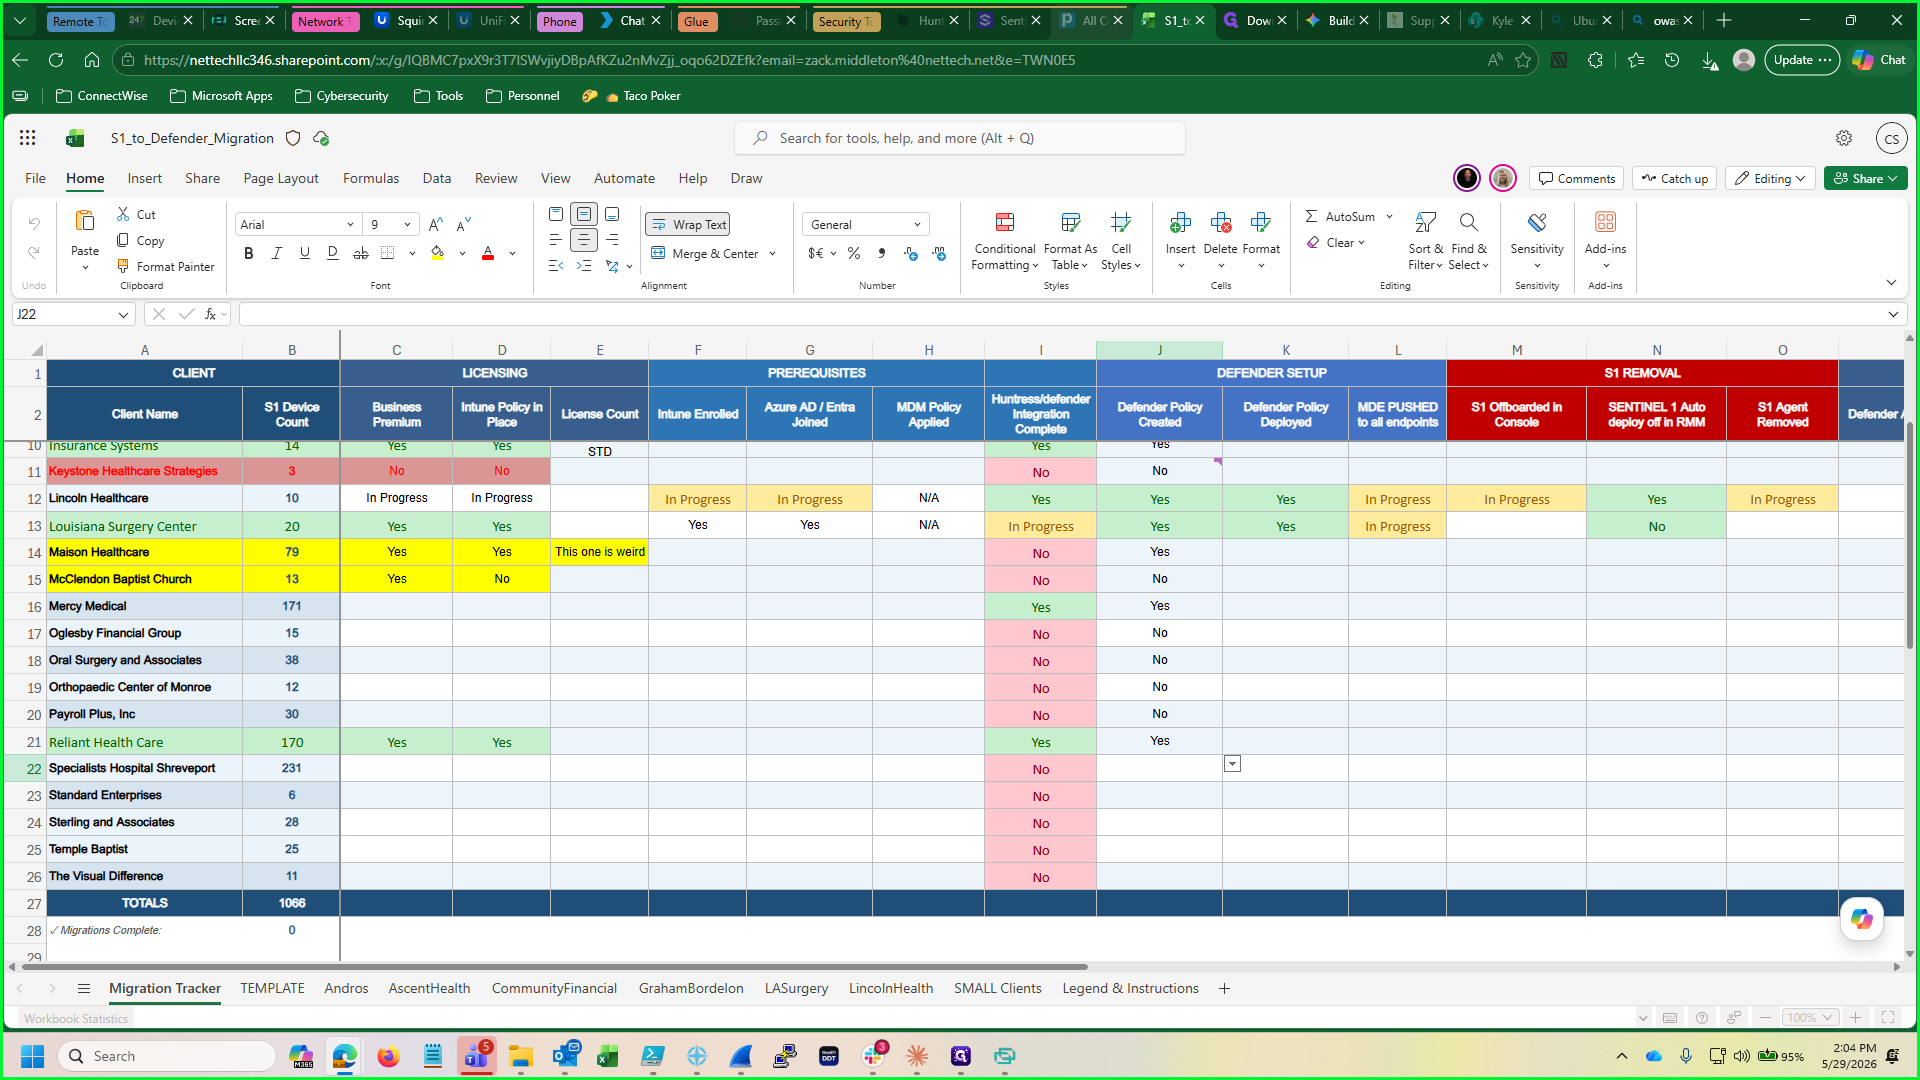Click the percent style icon

[854, 253]
